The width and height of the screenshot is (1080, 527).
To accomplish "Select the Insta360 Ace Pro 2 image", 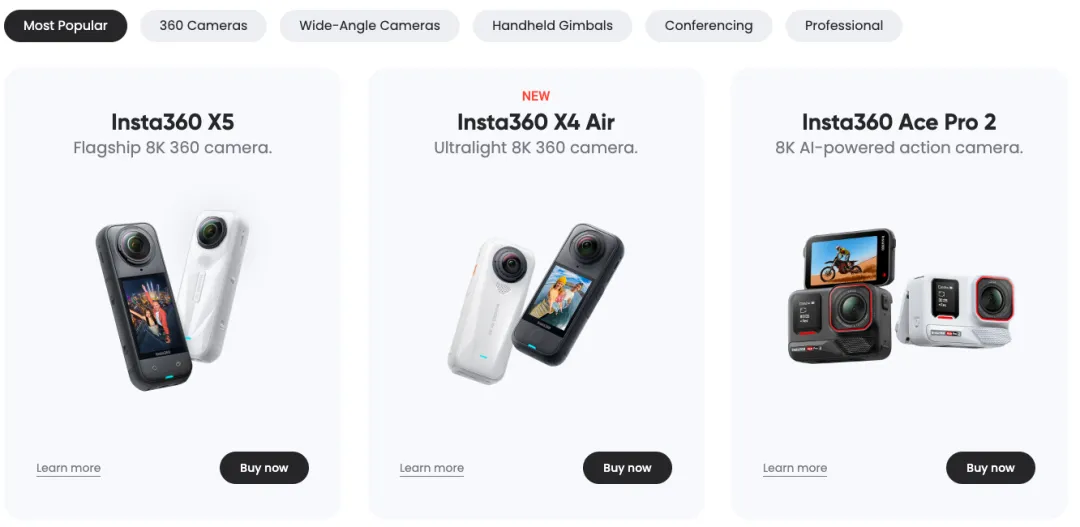I will [x=900, y=297].
